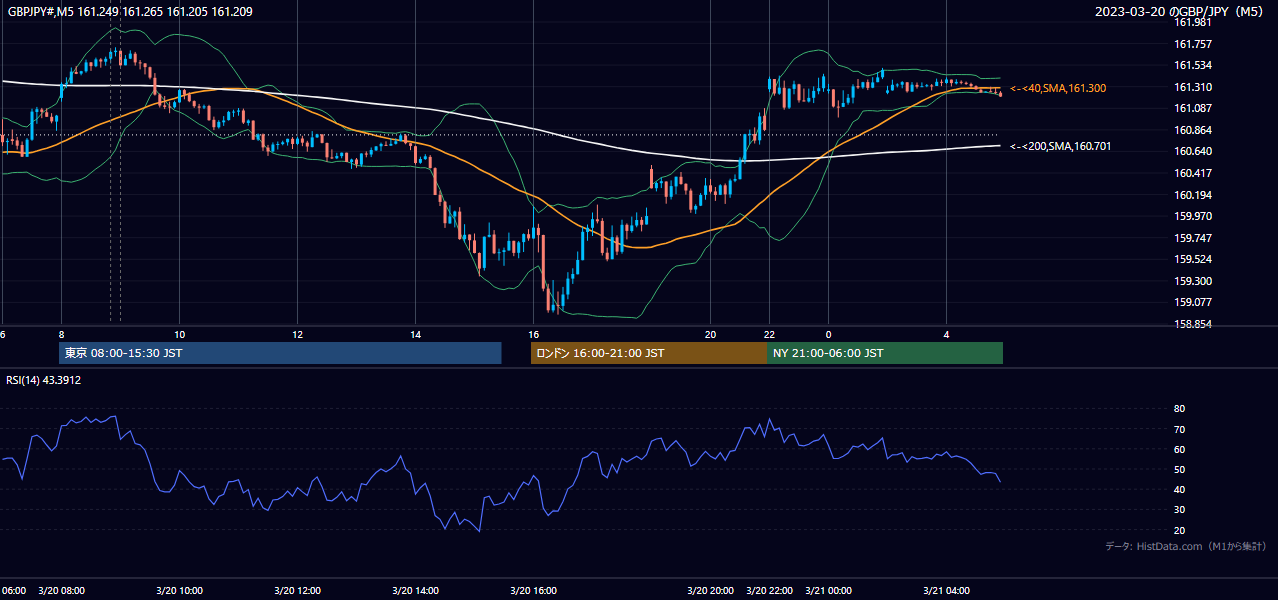Click the 40 SMA 161.300 label
The image size is (1278, 600).
coord(1058,89)
